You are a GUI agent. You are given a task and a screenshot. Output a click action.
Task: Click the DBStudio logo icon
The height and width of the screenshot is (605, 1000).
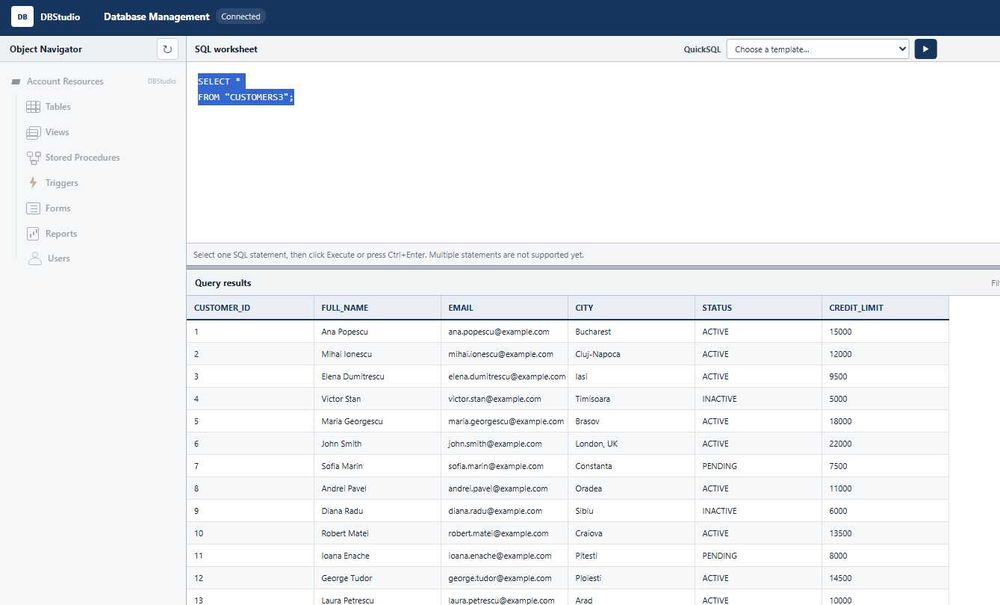(22, 17)
